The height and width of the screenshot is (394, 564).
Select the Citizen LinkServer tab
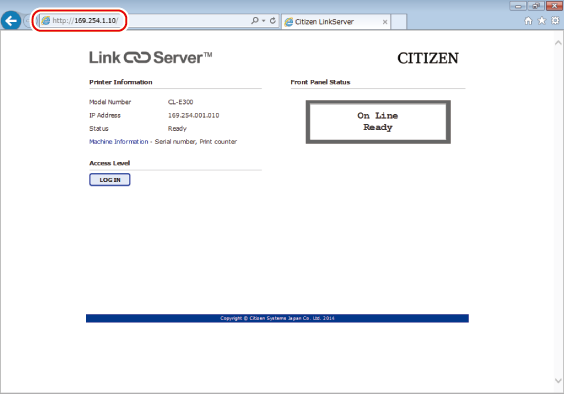335,22
